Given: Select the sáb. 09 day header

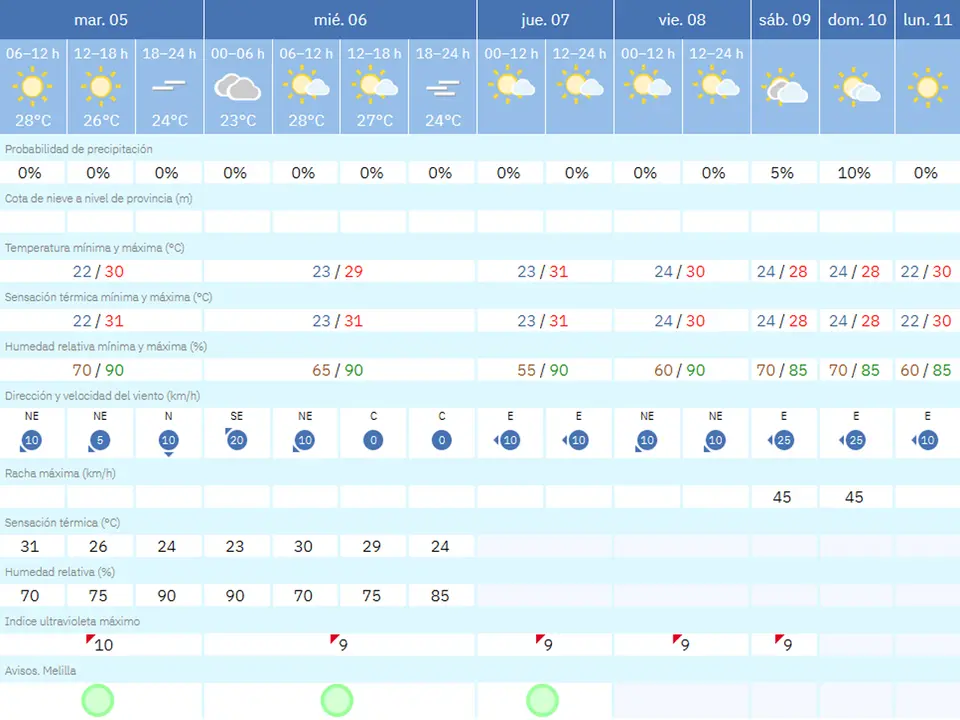Looking at the screenshot, I should tap(785, 20).
